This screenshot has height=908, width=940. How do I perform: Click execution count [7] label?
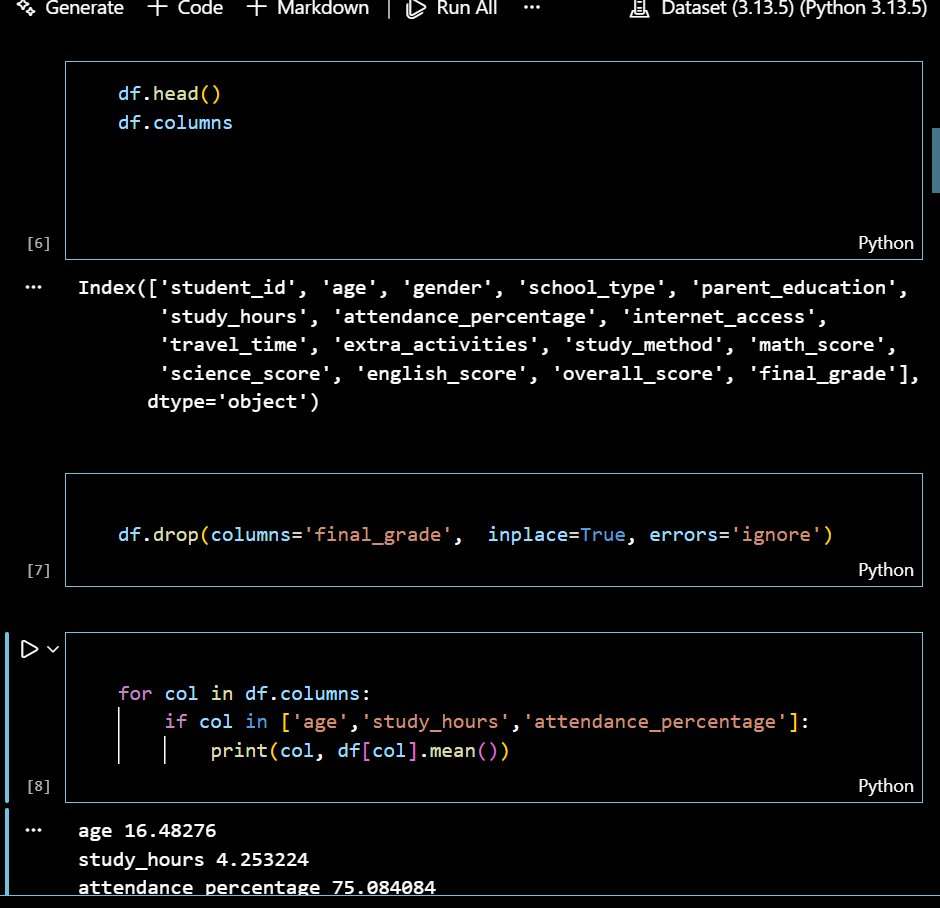[x=38, y=570]
